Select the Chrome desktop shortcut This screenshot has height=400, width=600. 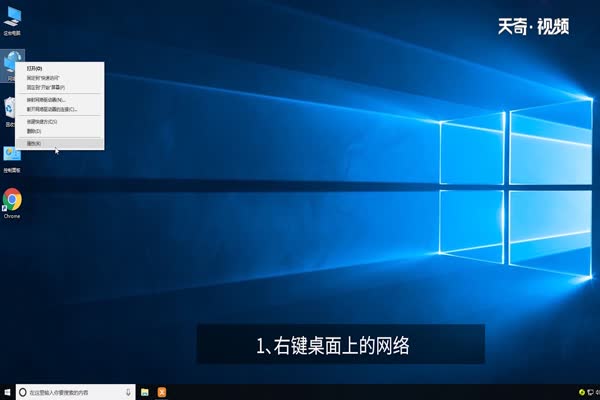pyautogui.click(x=12, y=203)
